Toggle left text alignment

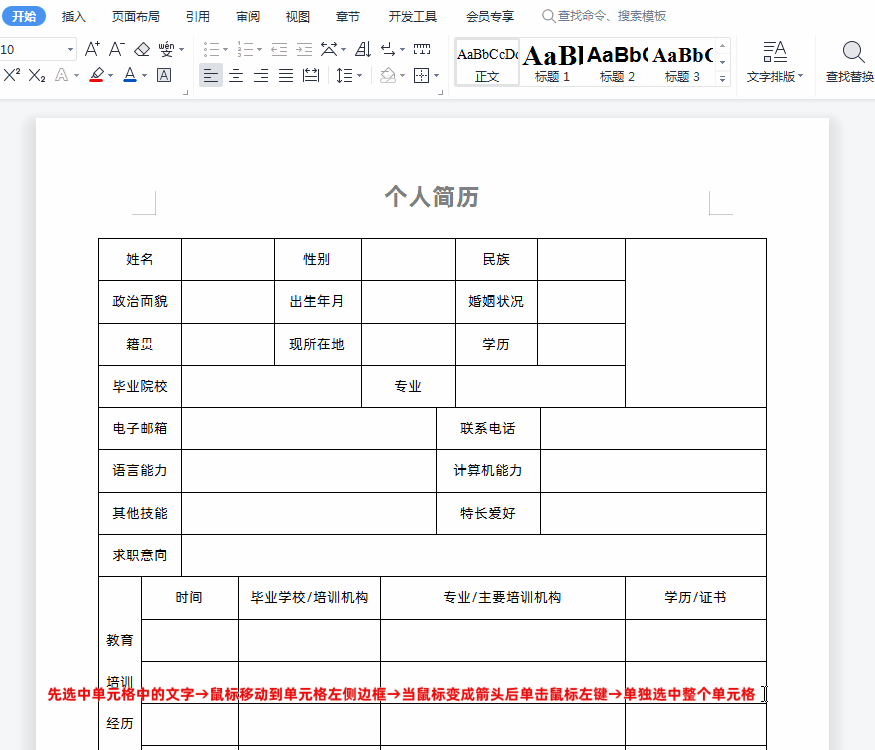point(211,75)
